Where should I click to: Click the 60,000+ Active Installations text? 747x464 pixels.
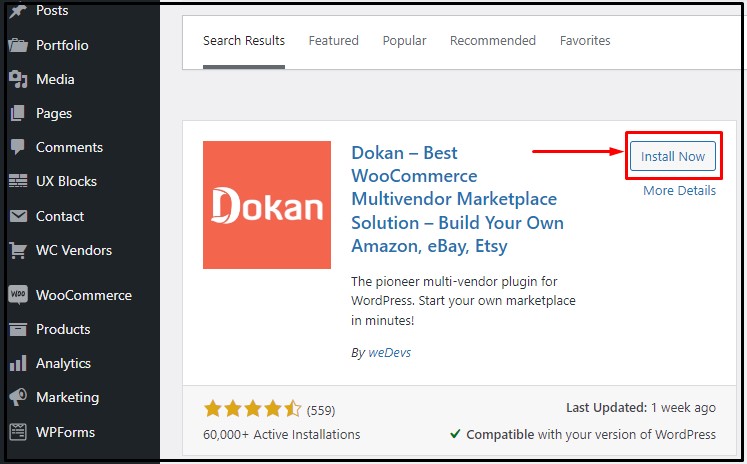tap(282, 434)
